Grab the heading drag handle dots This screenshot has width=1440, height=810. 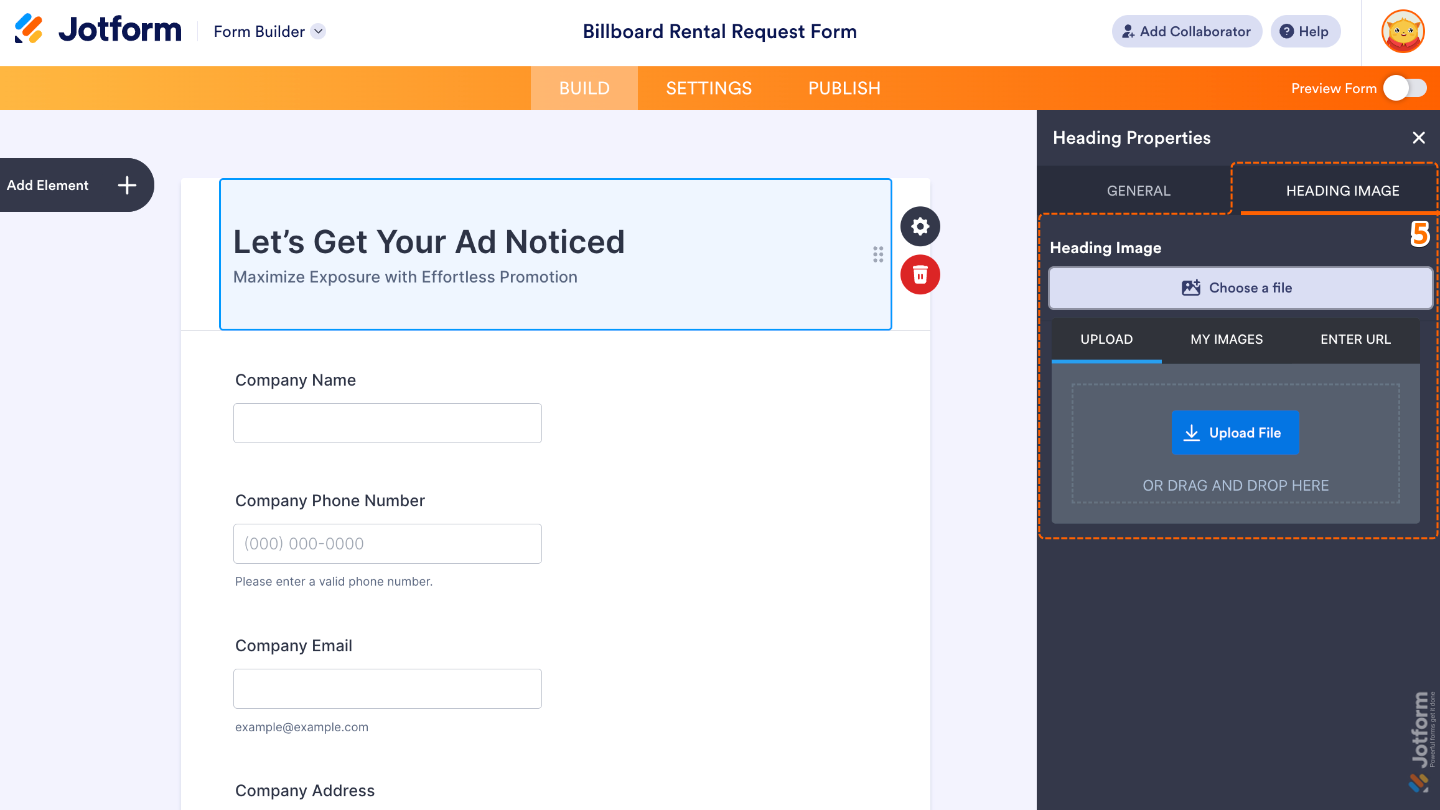click(878, 255)
